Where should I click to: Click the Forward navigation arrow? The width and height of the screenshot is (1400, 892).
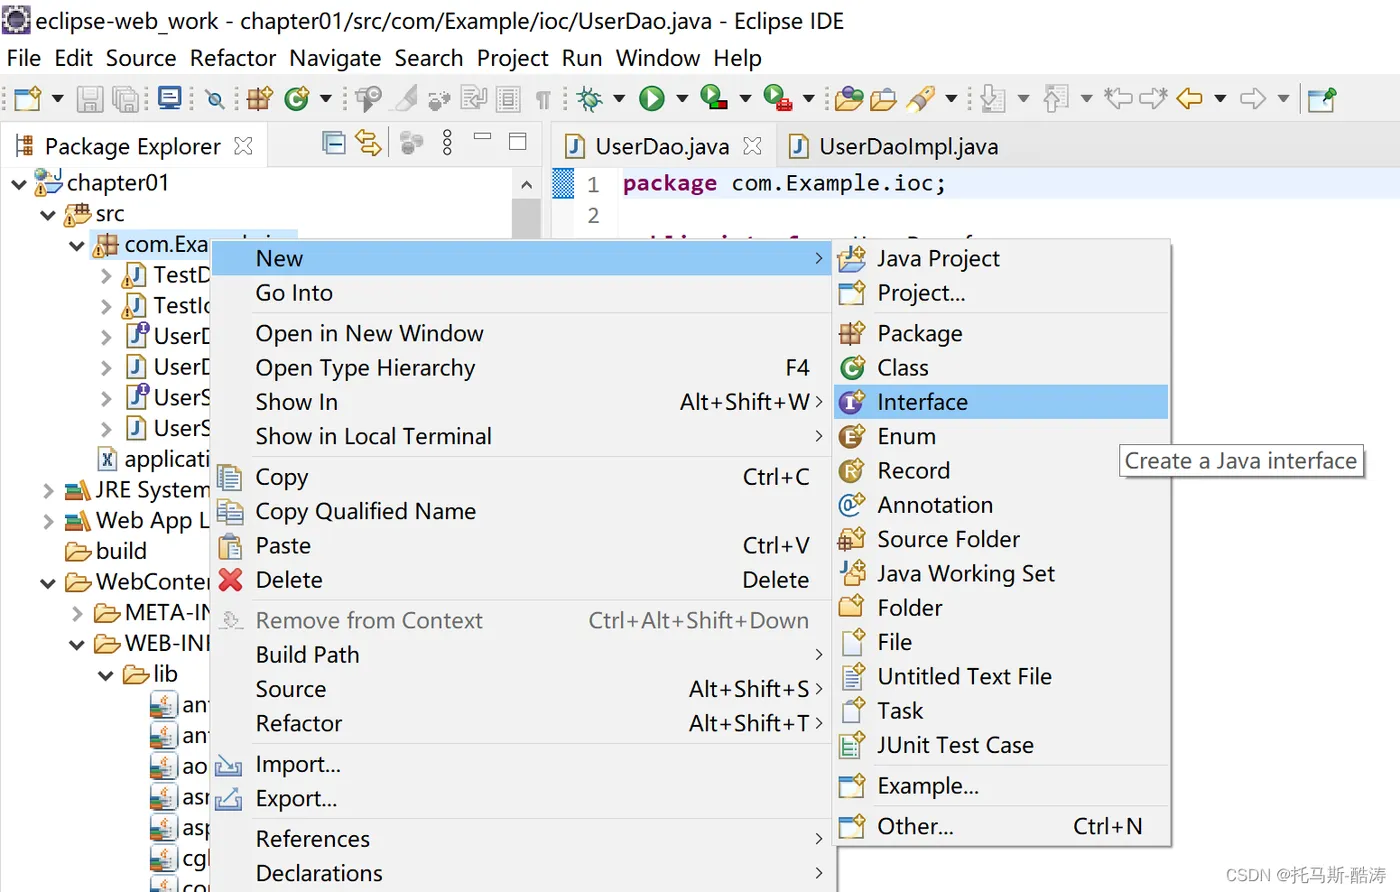point(1253,98)
